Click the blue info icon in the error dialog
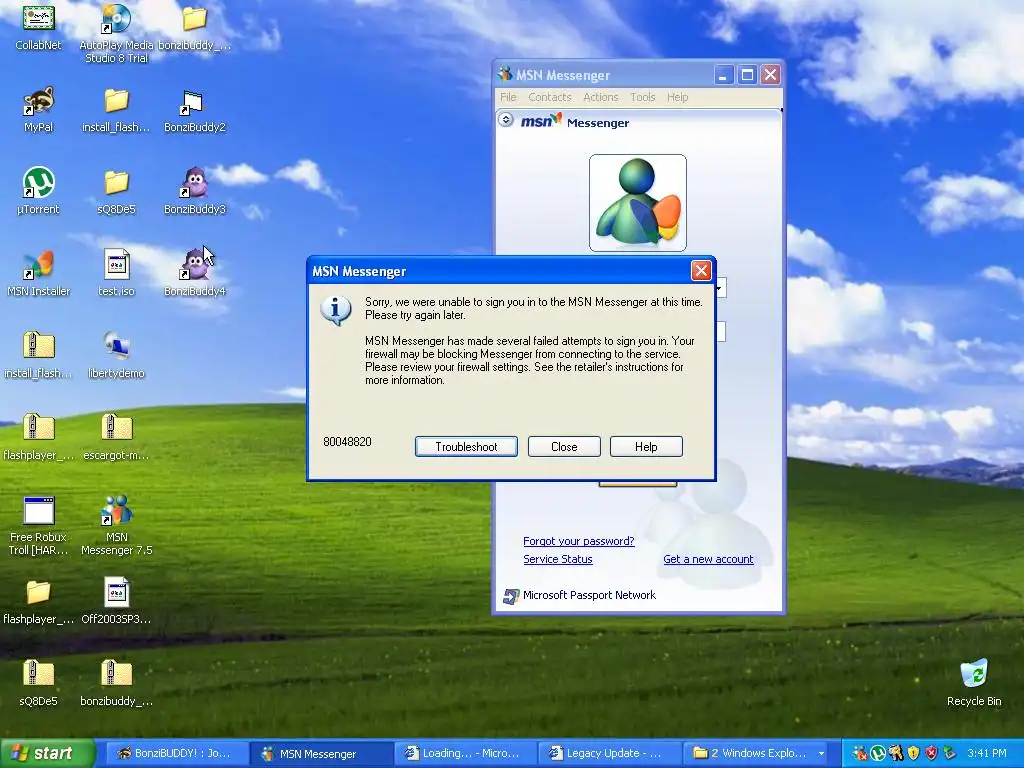The width and height of the screenshot is (1024, 768). tap(336, 311)
